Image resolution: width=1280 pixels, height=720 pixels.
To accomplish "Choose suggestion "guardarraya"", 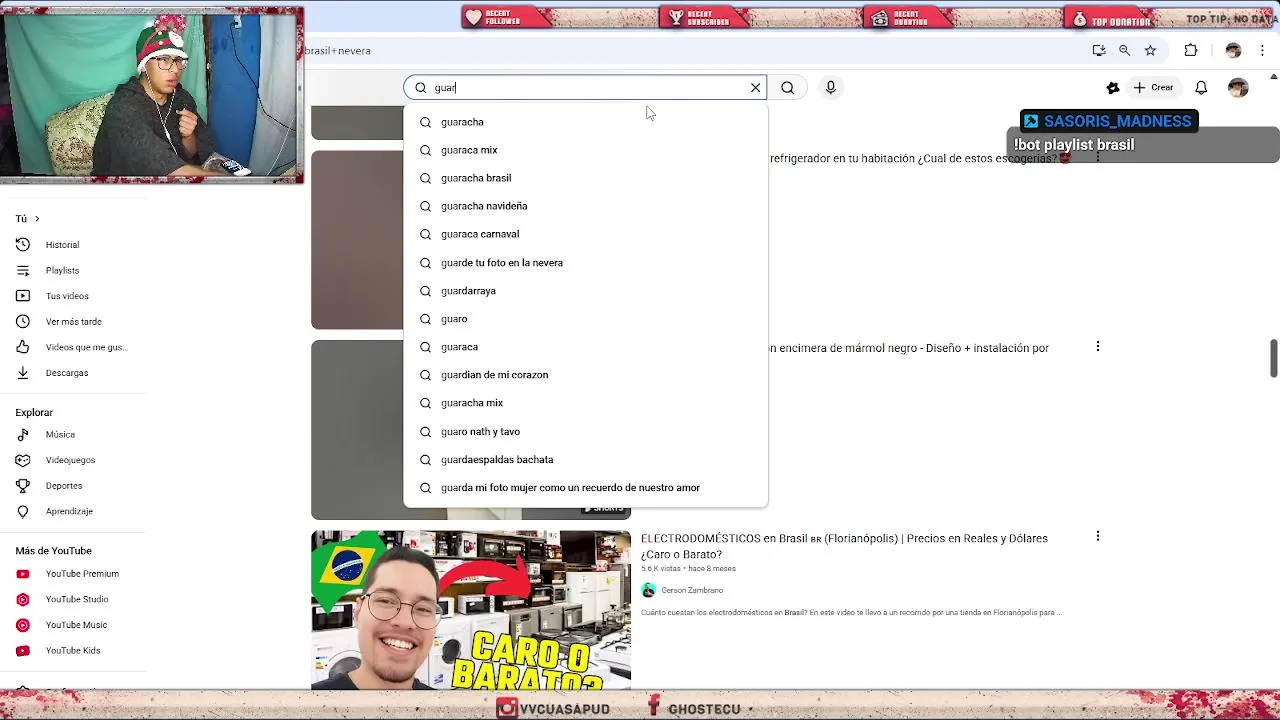I will click(585, 291).
